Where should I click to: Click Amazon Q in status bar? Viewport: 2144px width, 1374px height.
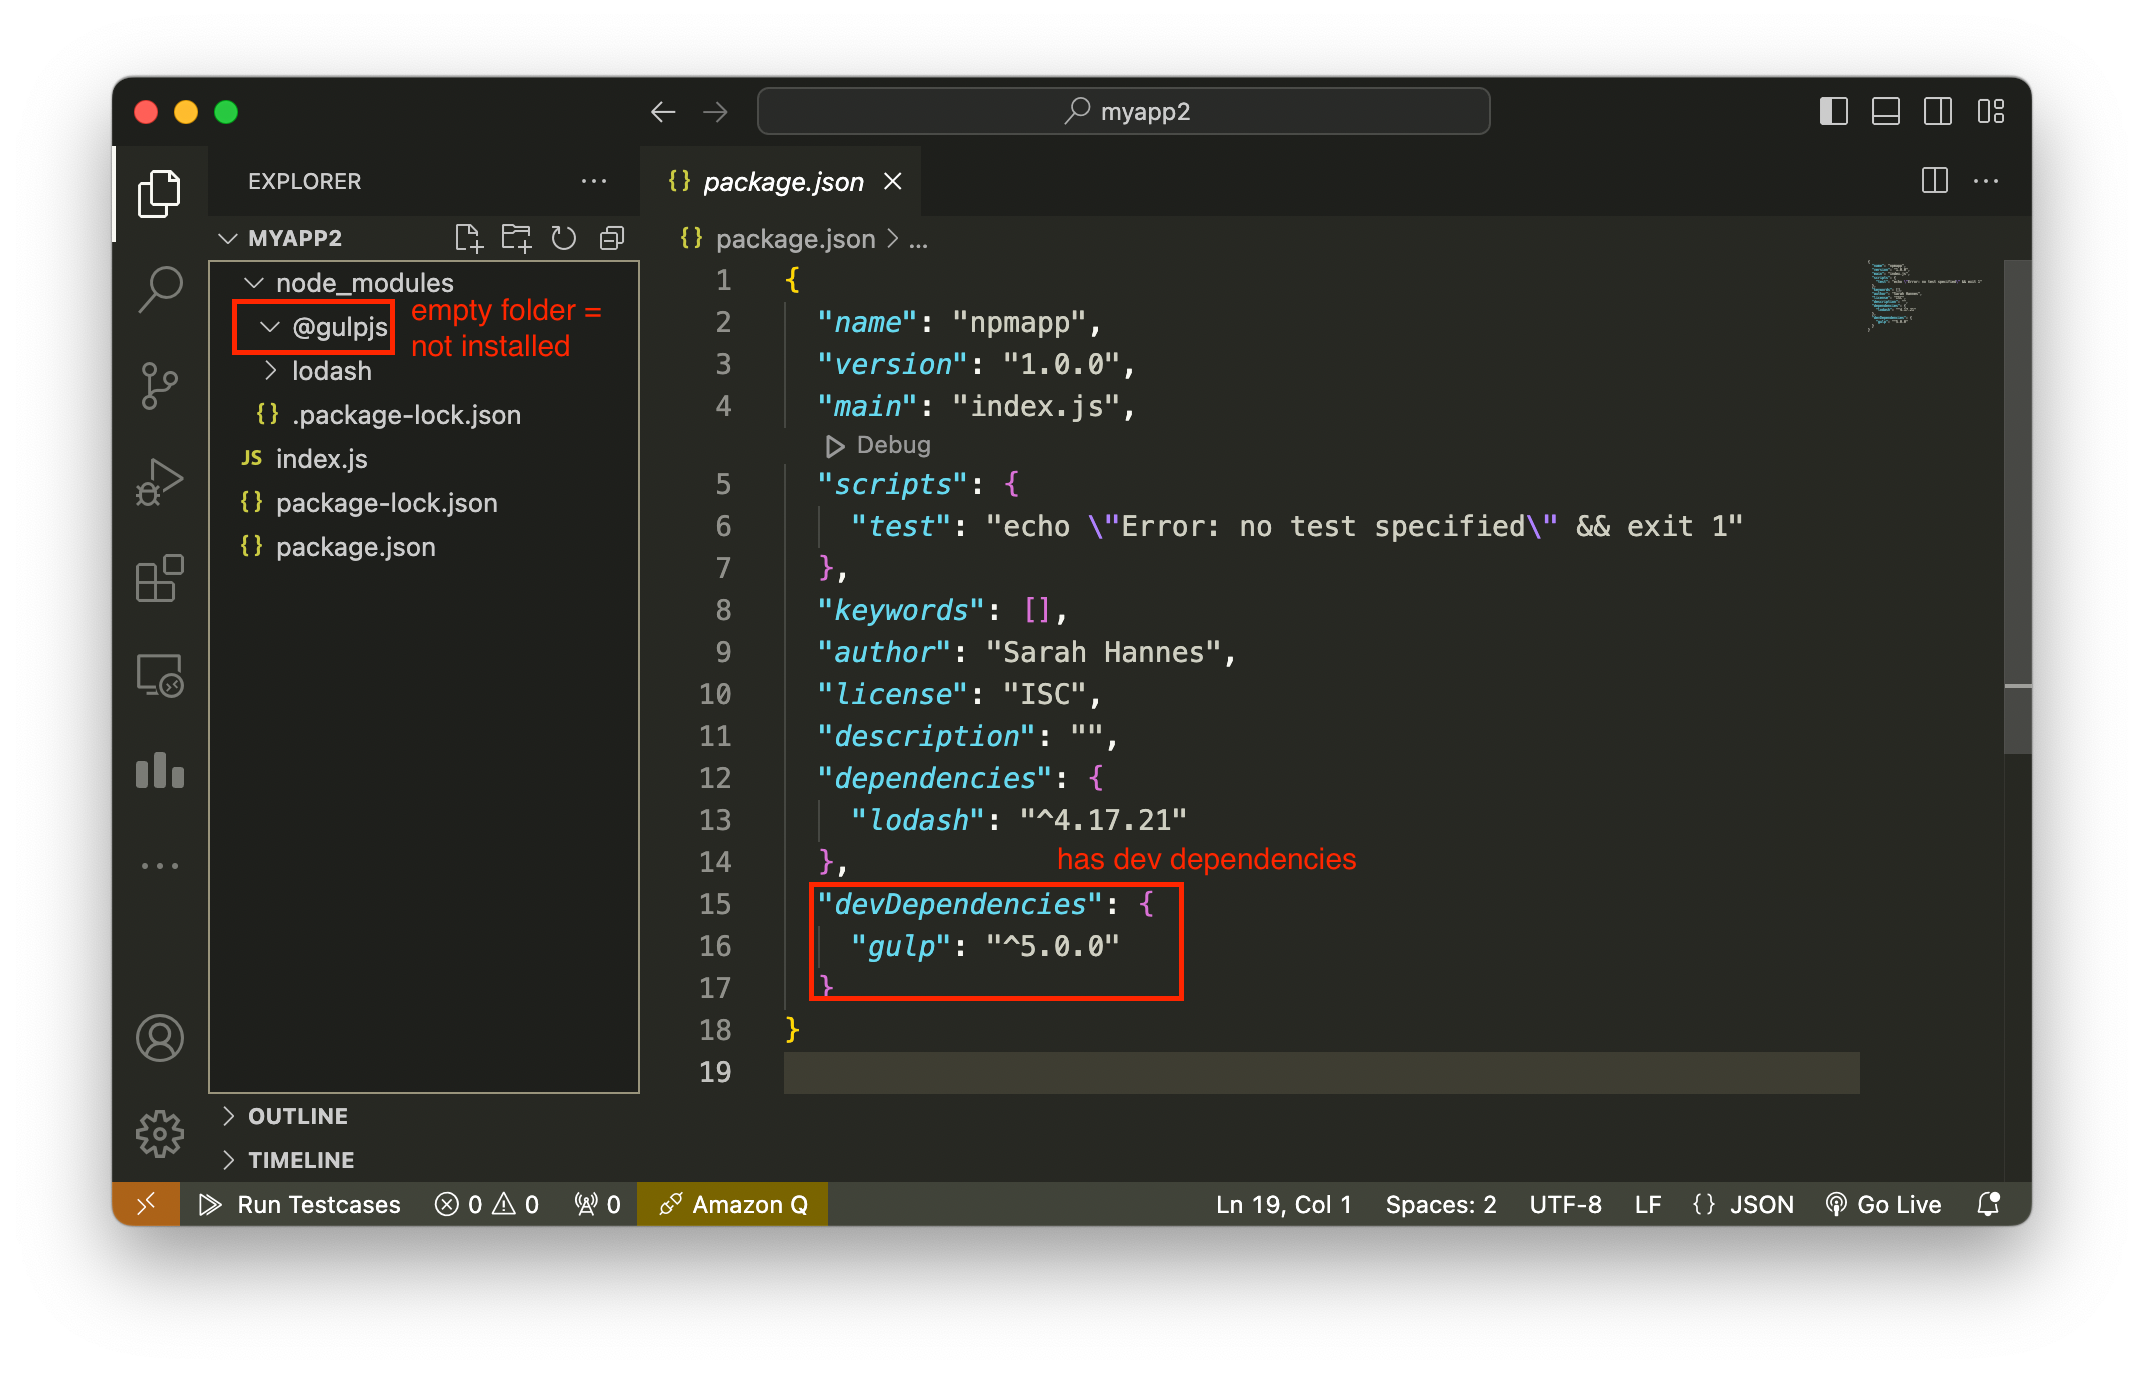pos(733,1204)
